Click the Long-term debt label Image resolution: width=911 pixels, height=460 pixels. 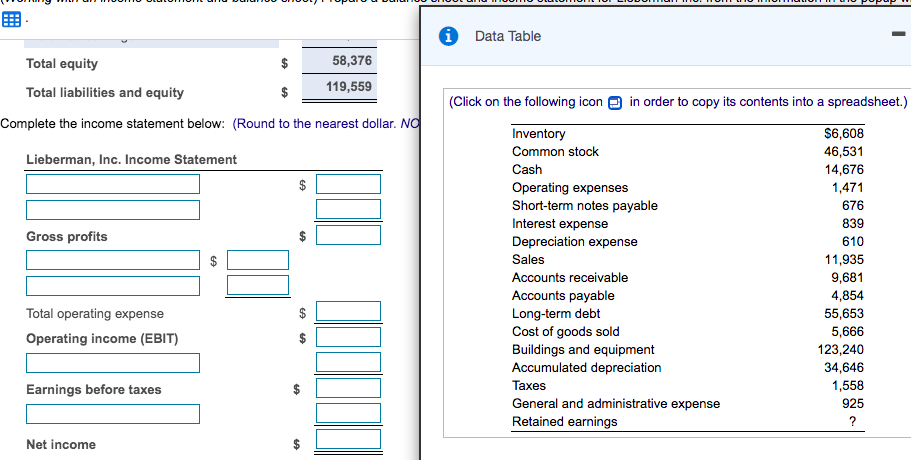[x=556, y=314]
